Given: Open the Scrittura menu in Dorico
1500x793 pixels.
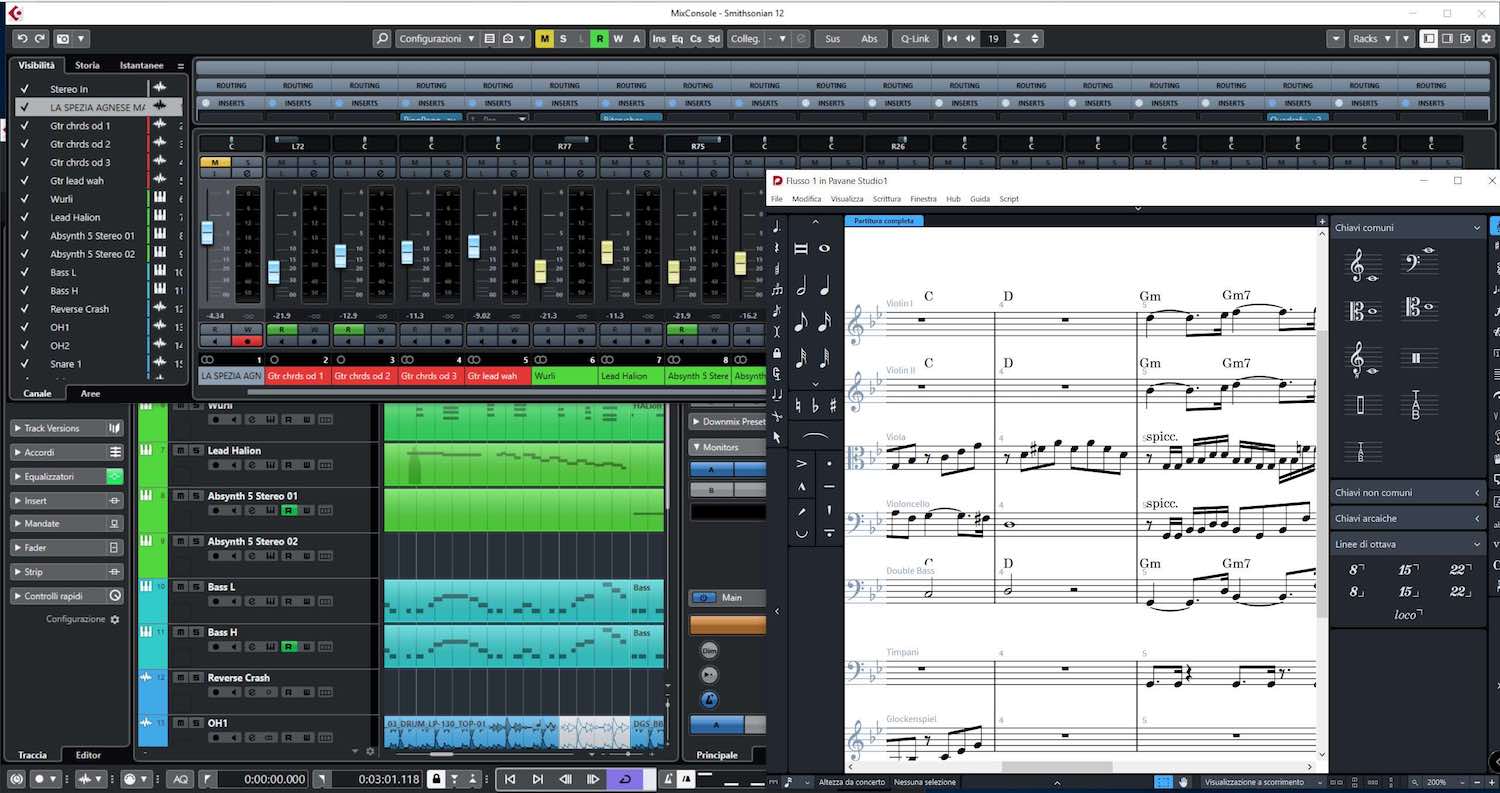Looking at the screenshot, I should 886,199.
